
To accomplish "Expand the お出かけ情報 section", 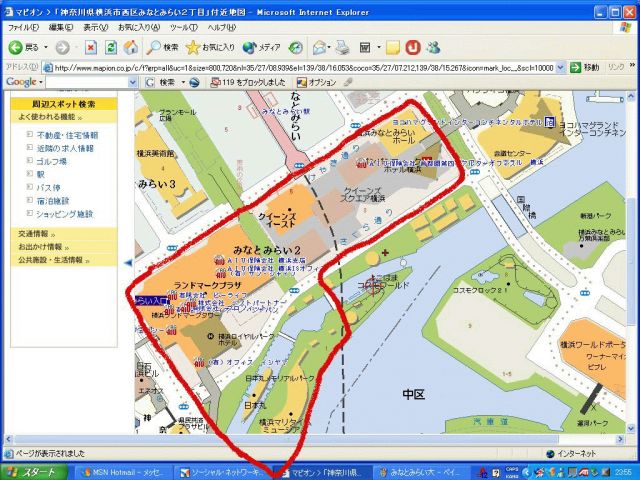I will (x=44, y=247).
